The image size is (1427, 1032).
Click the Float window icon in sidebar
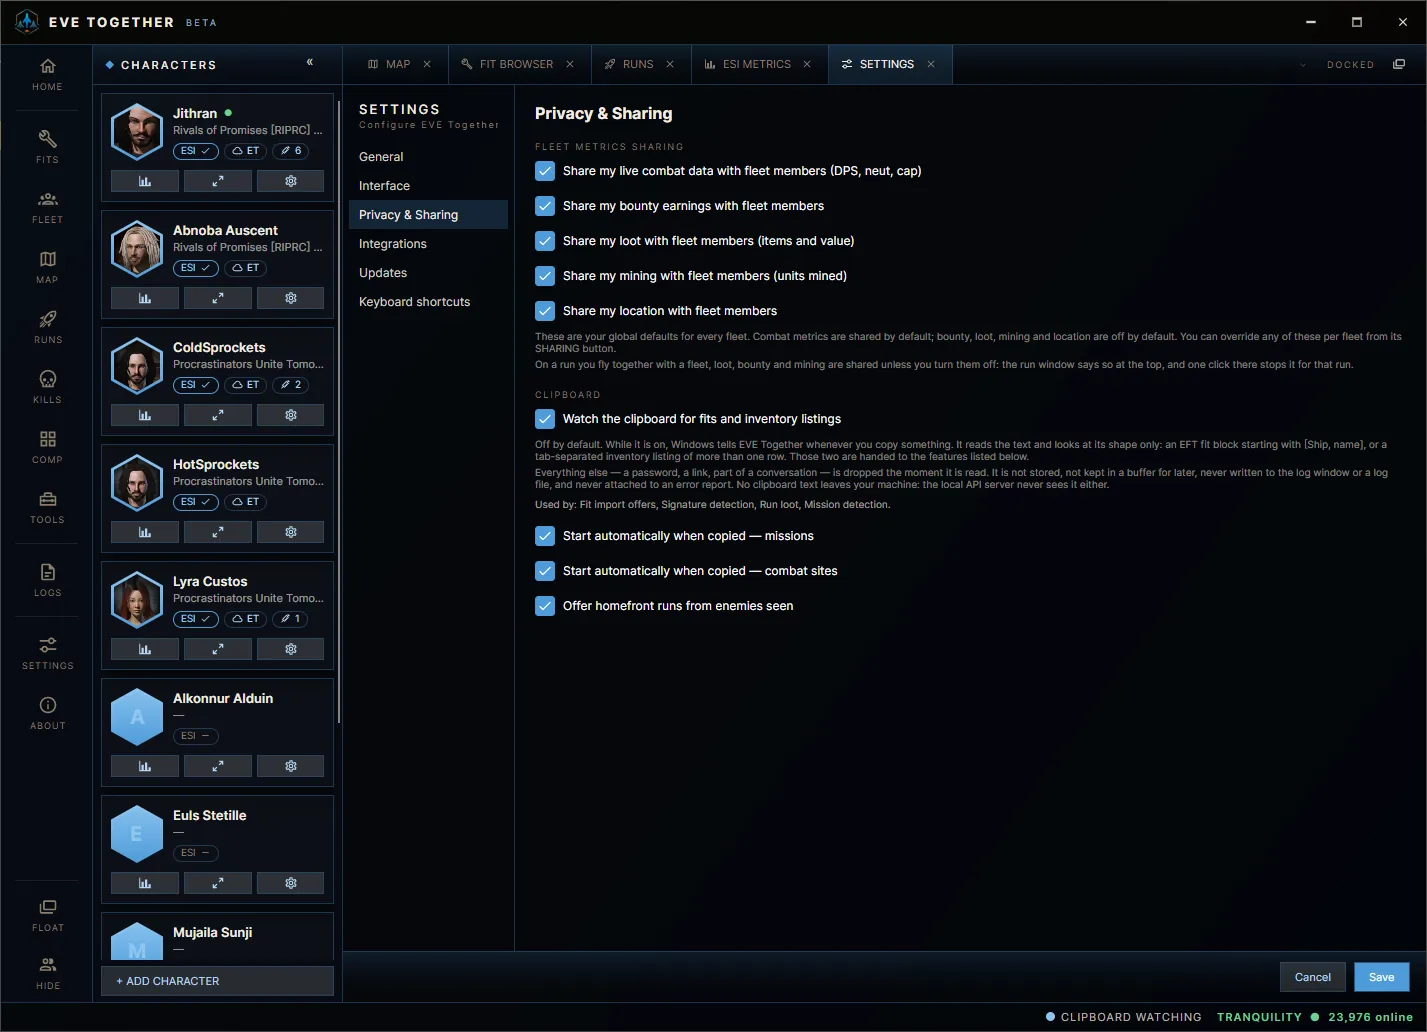[x=47, y=914]
